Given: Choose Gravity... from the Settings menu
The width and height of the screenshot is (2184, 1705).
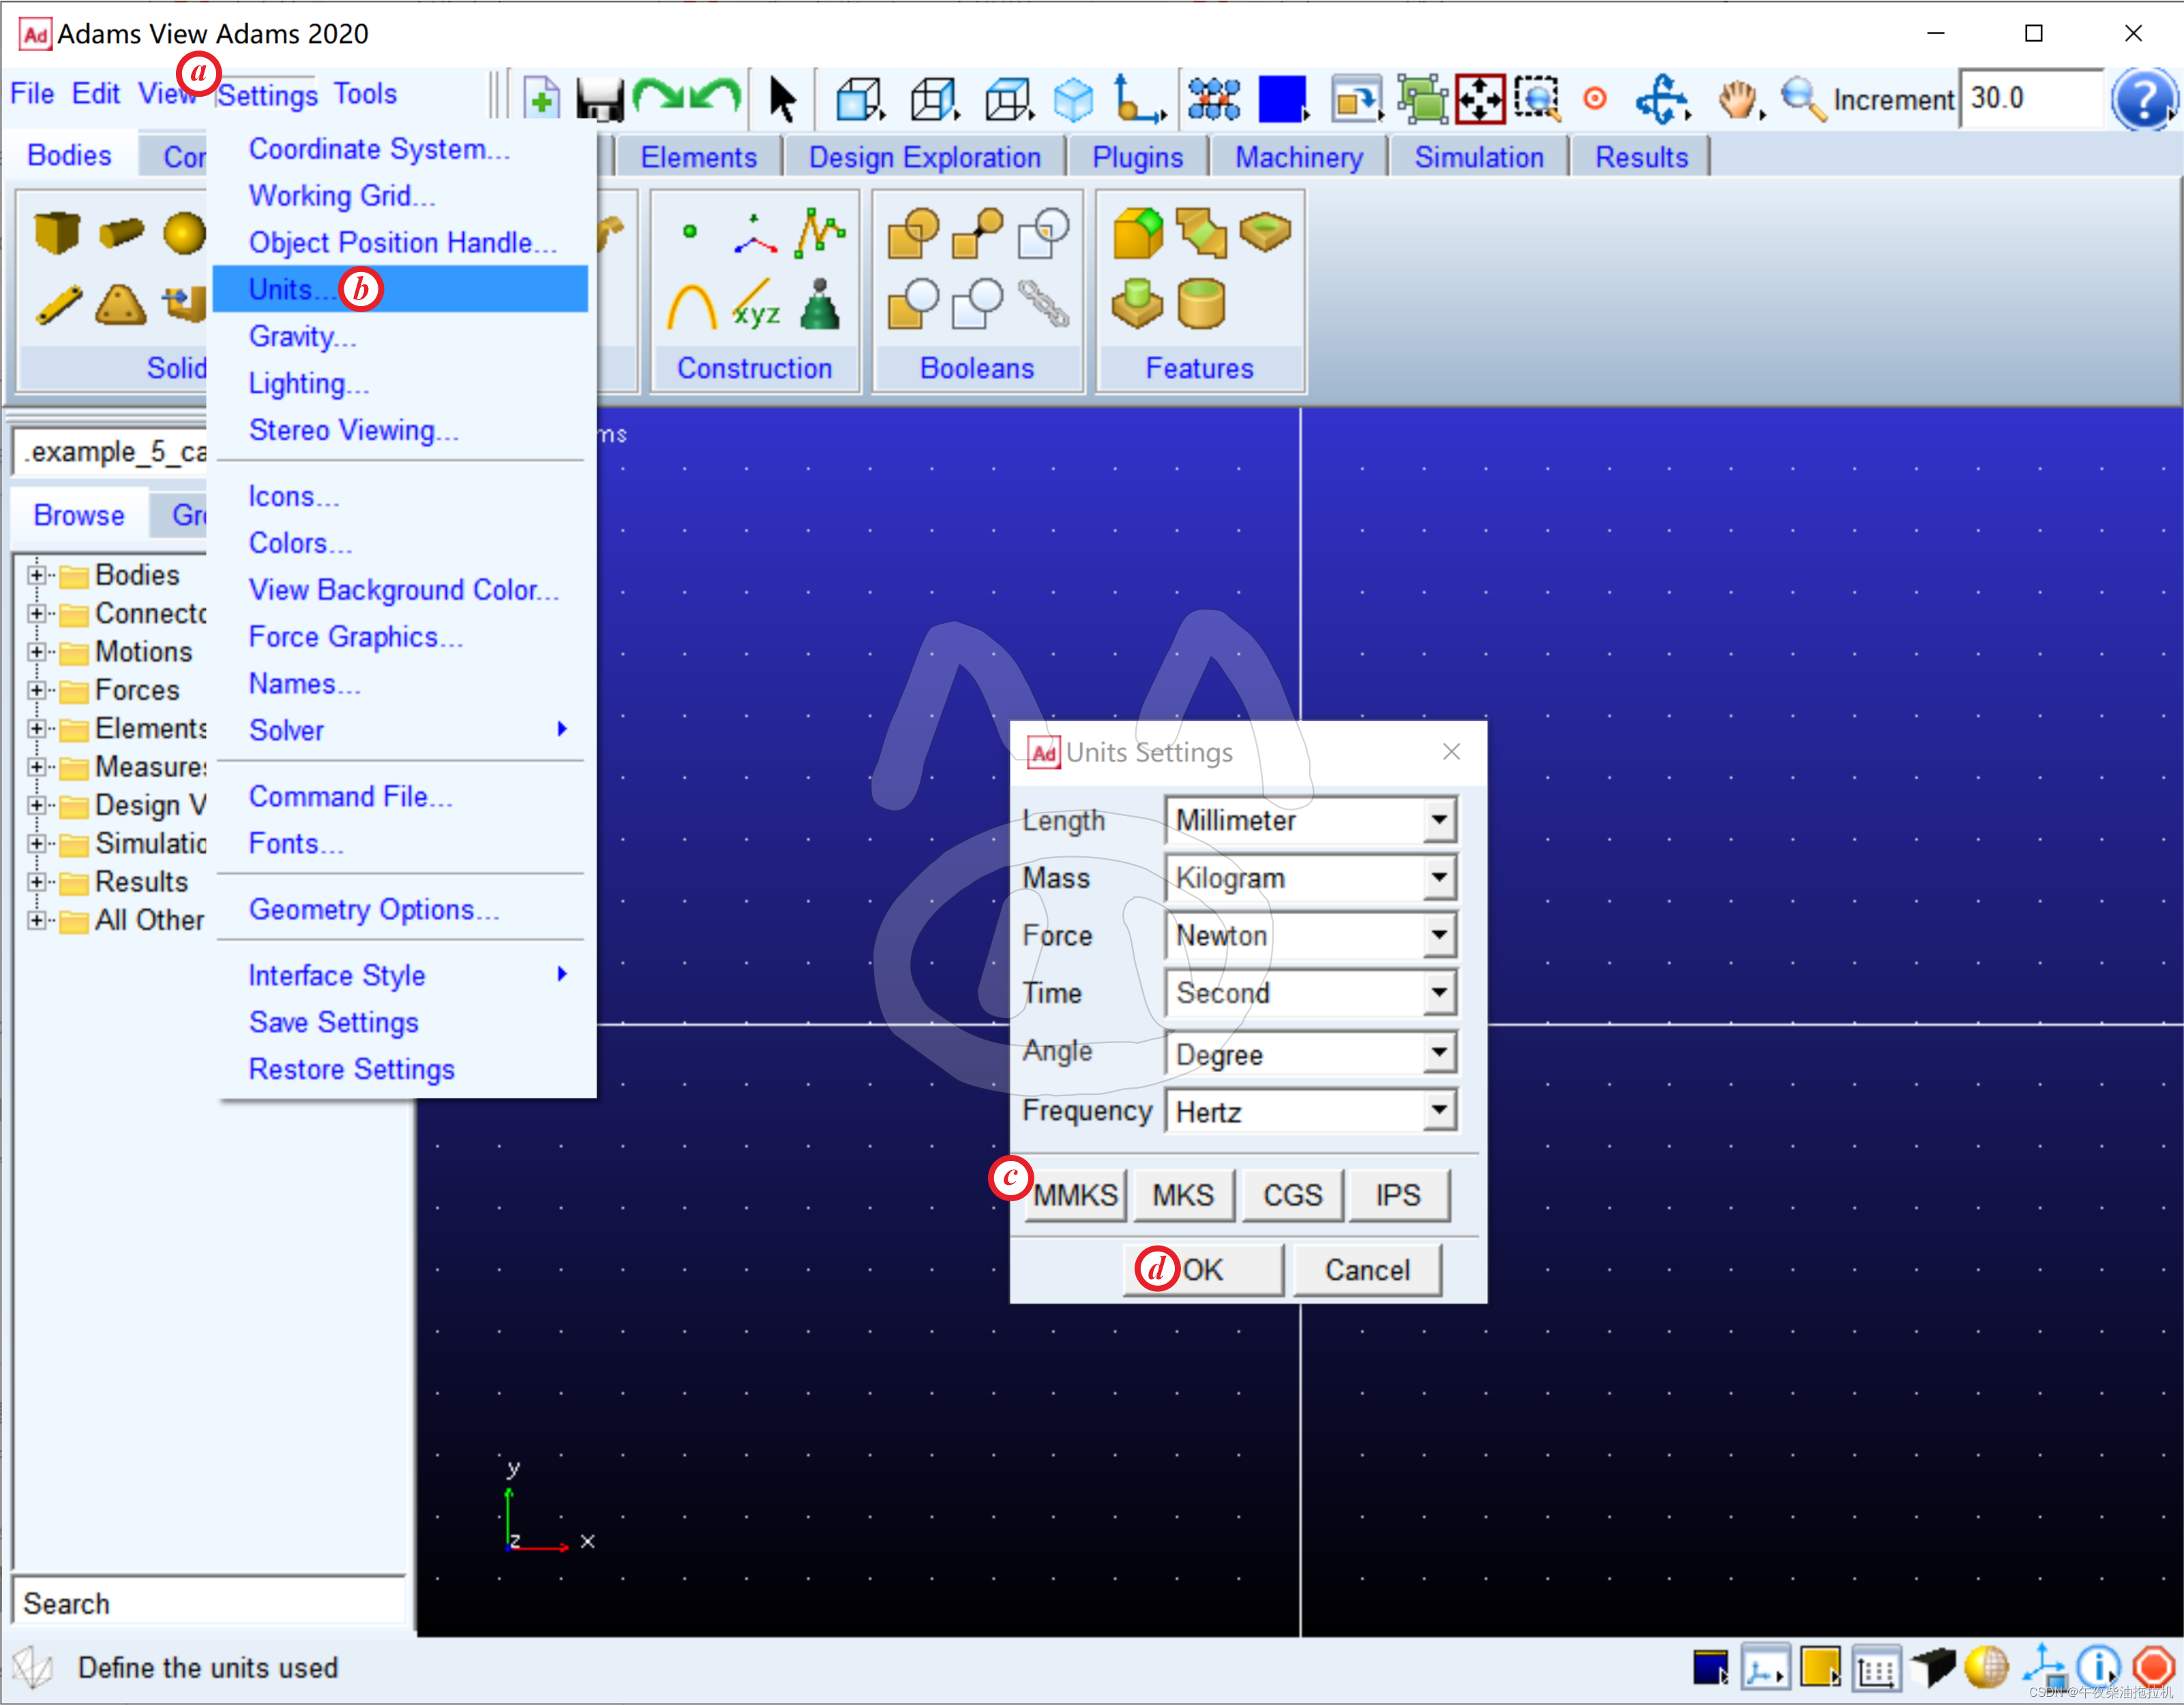Looking at the screenshot, I should click(x=302, y=337).
